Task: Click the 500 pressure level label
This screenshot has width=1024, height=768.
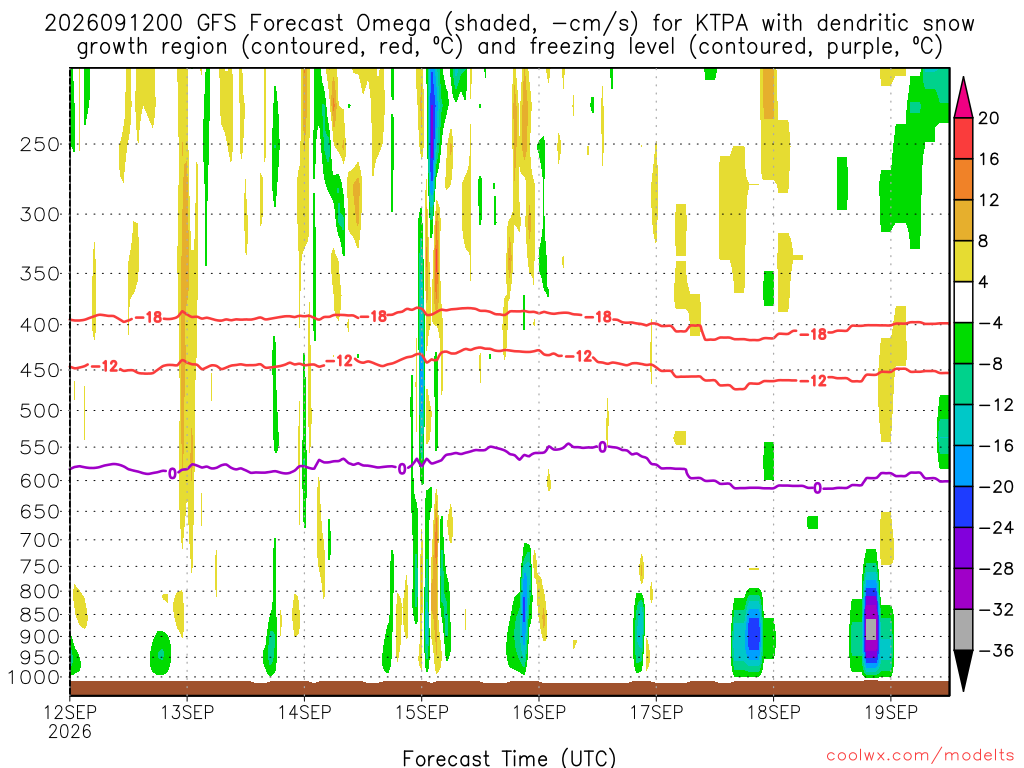Action: [x=40, y=411]
